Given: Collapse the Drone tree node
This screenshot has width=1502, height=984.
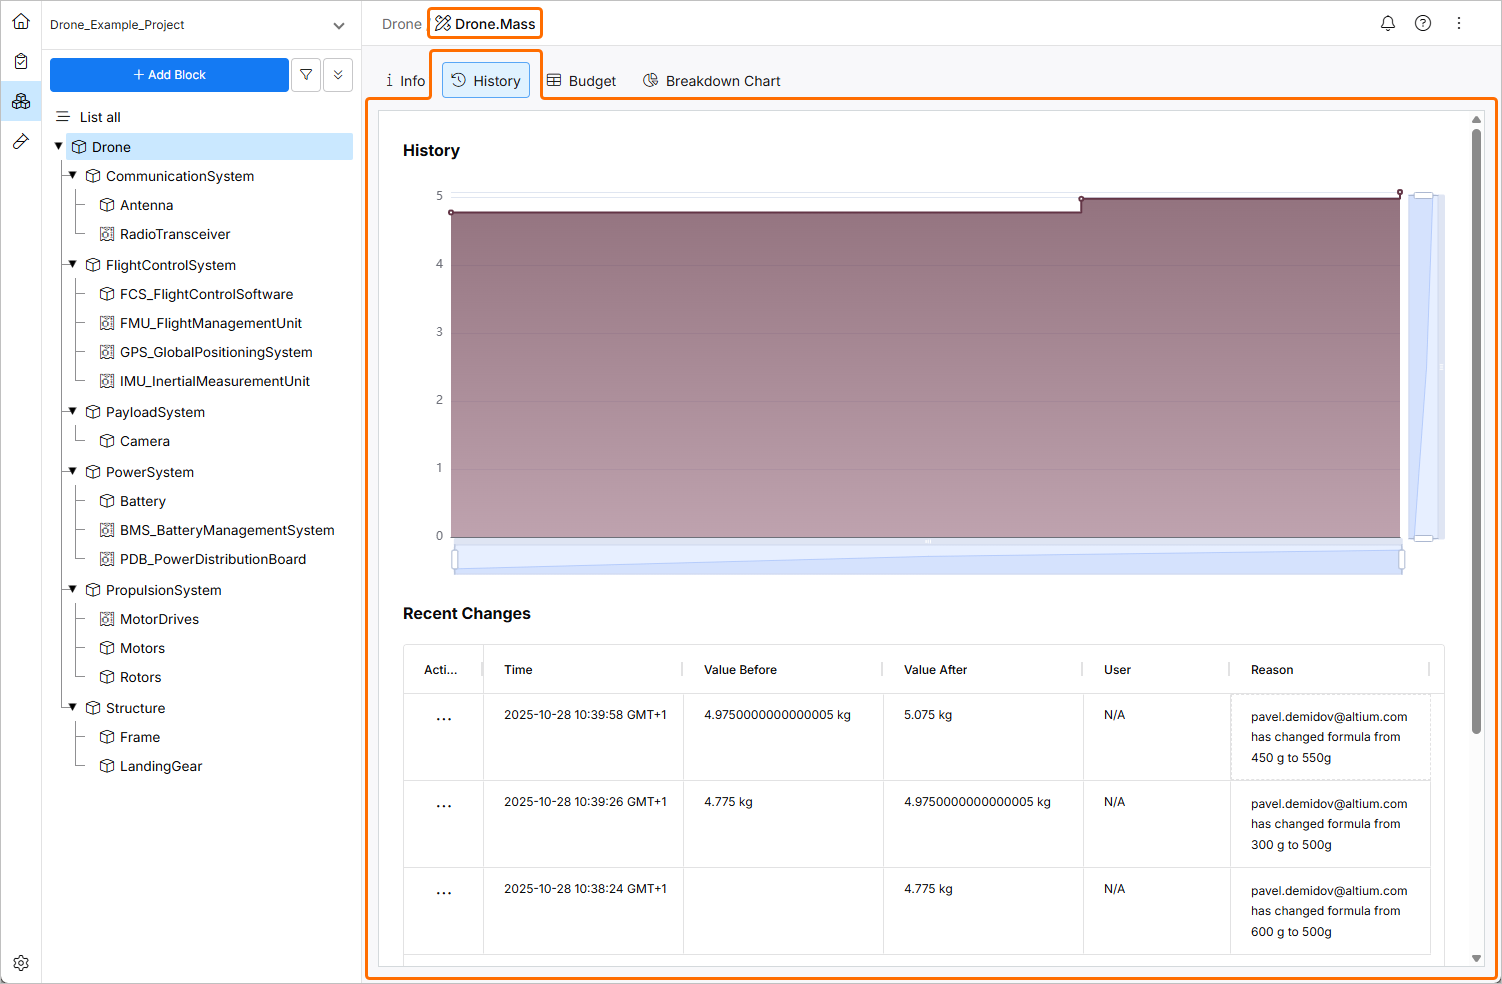Looking at the screenshot, I should click(x=58, y=146).
